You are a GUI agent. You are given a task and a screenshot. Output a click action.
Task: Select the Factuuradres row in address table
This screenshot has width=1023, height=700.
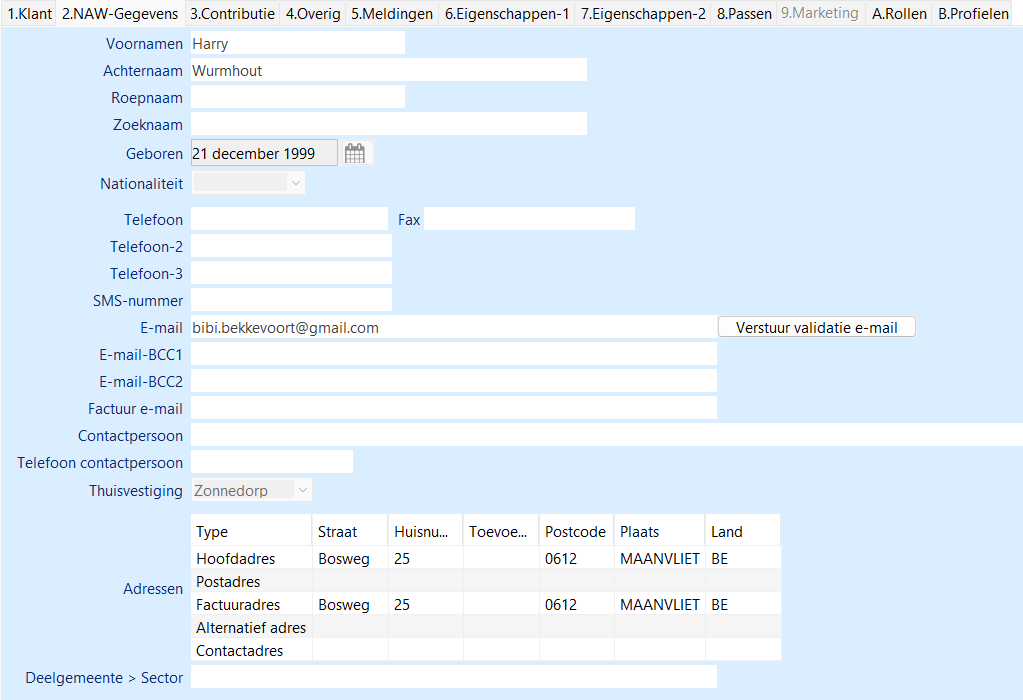[238, 605]
